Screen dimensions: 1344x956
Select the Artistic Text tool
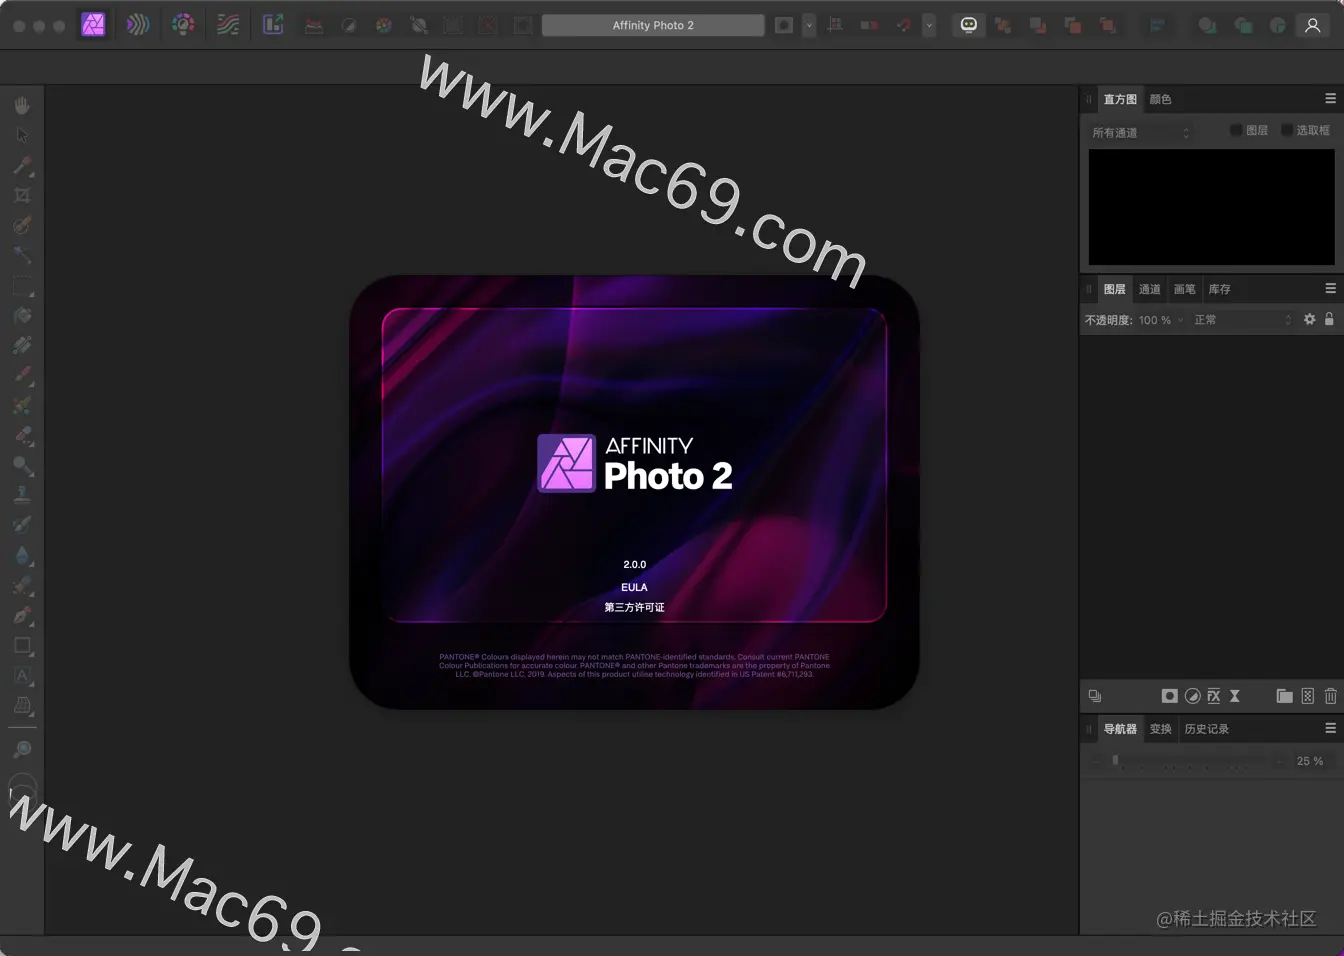pyautogui.click(x=22, y=676)
